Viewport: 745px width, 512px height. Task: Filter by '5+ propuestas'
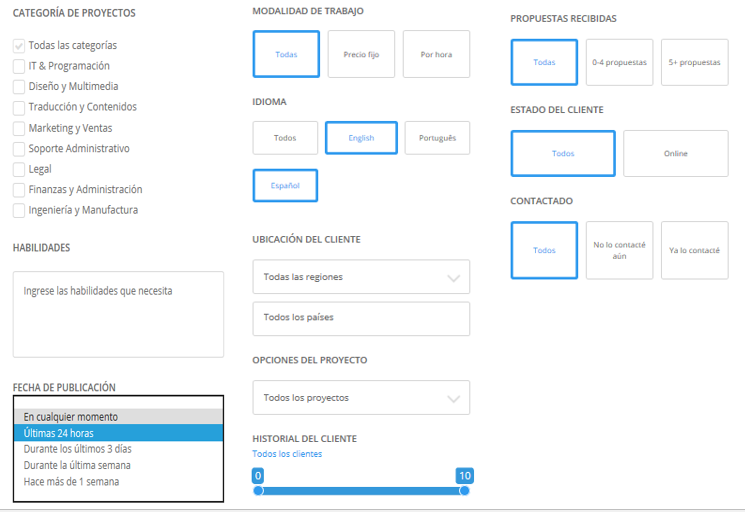[x=694, y=62]
